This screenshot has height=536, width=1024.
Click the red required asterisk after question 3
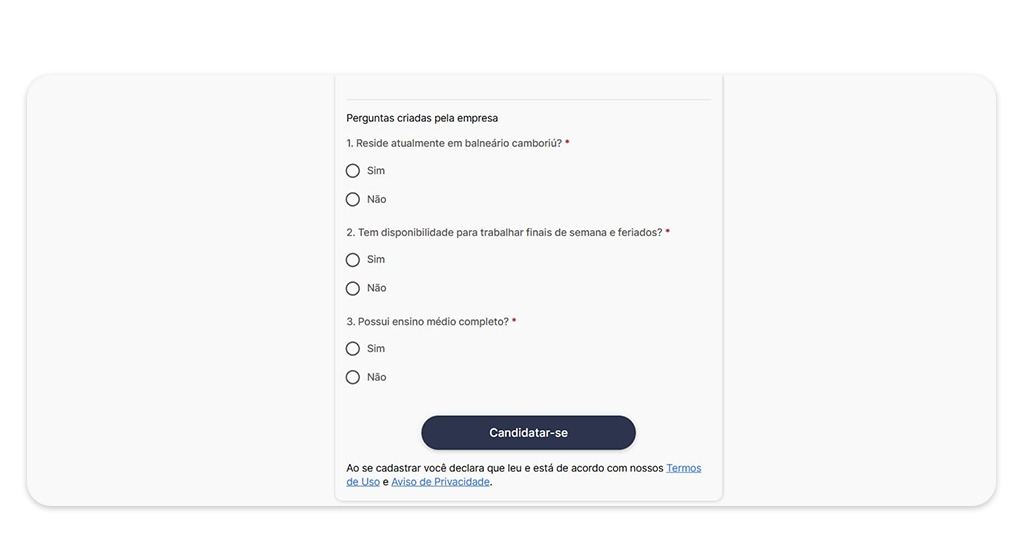(x=514, y=322)
